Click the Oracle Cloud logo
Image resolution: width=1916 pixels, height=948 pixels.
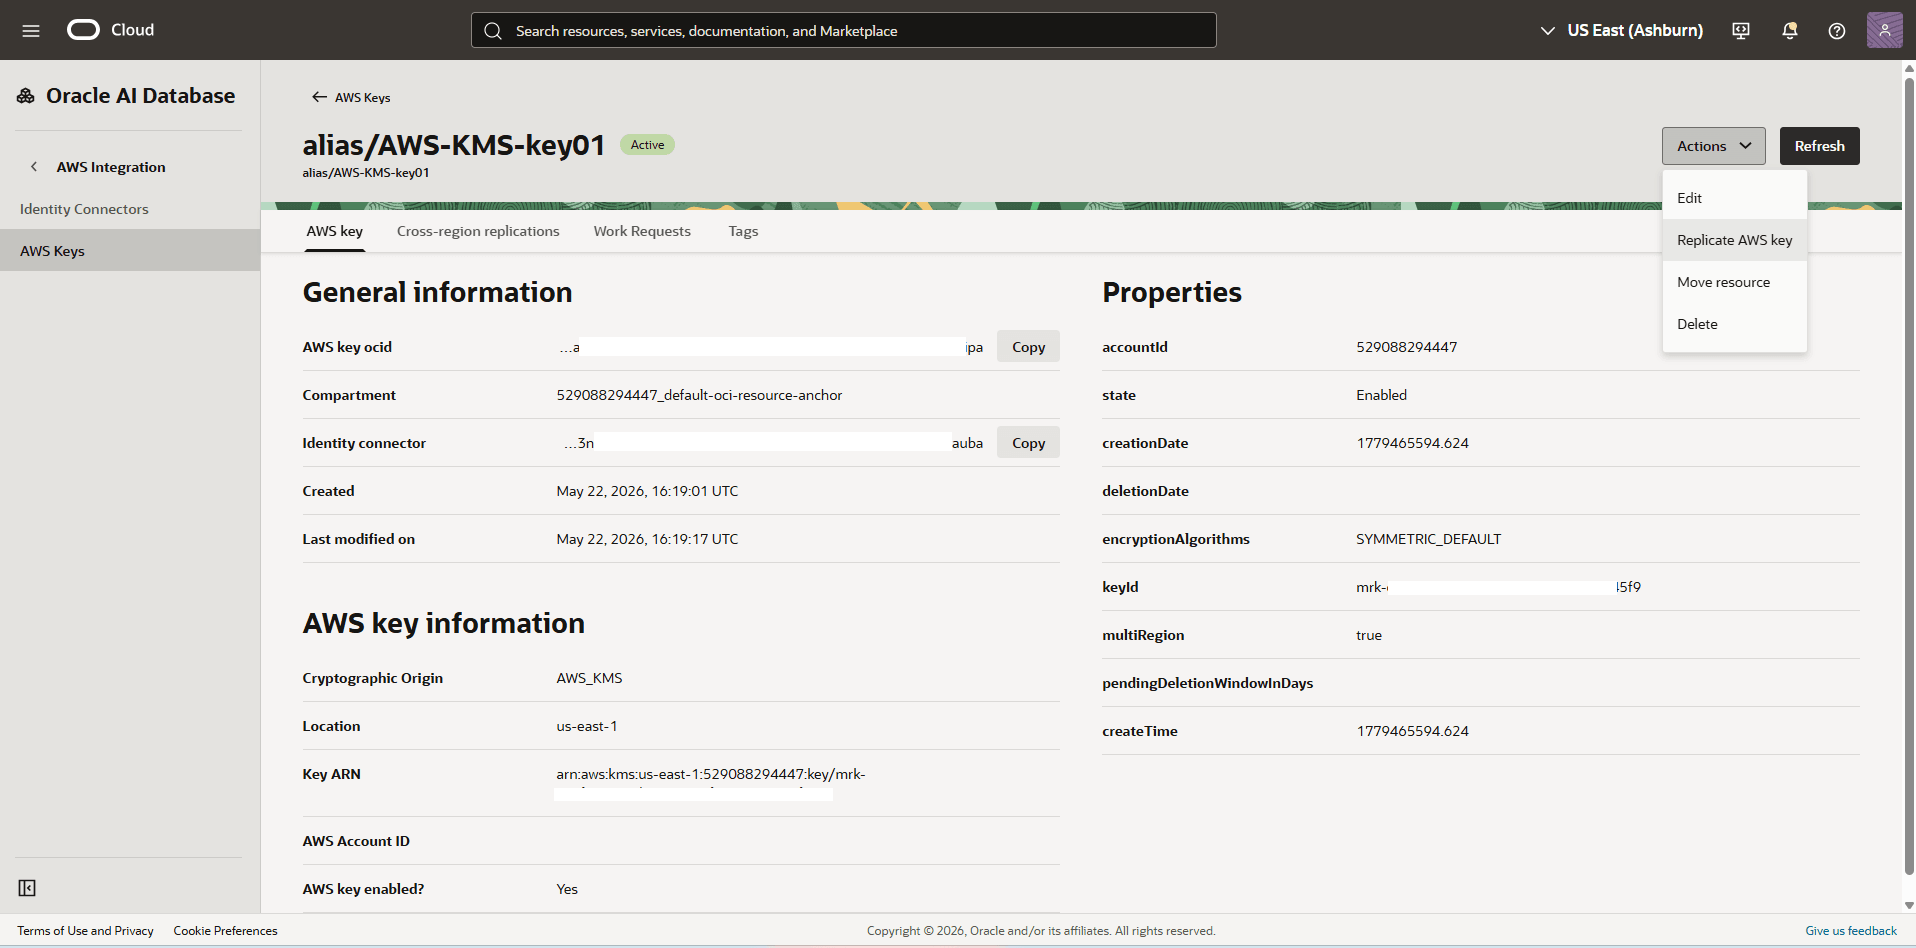pyautogui.click(x=110, y=30)
